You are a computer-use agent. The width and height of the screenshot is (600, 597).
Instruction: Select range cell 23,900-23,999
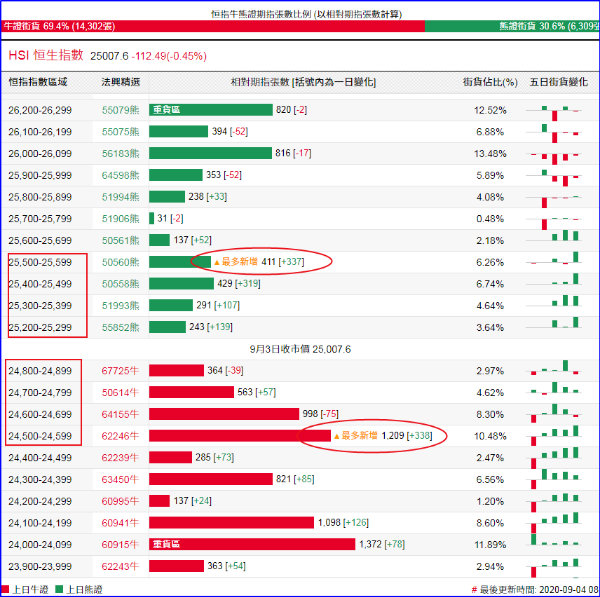[x=40, y=566]
